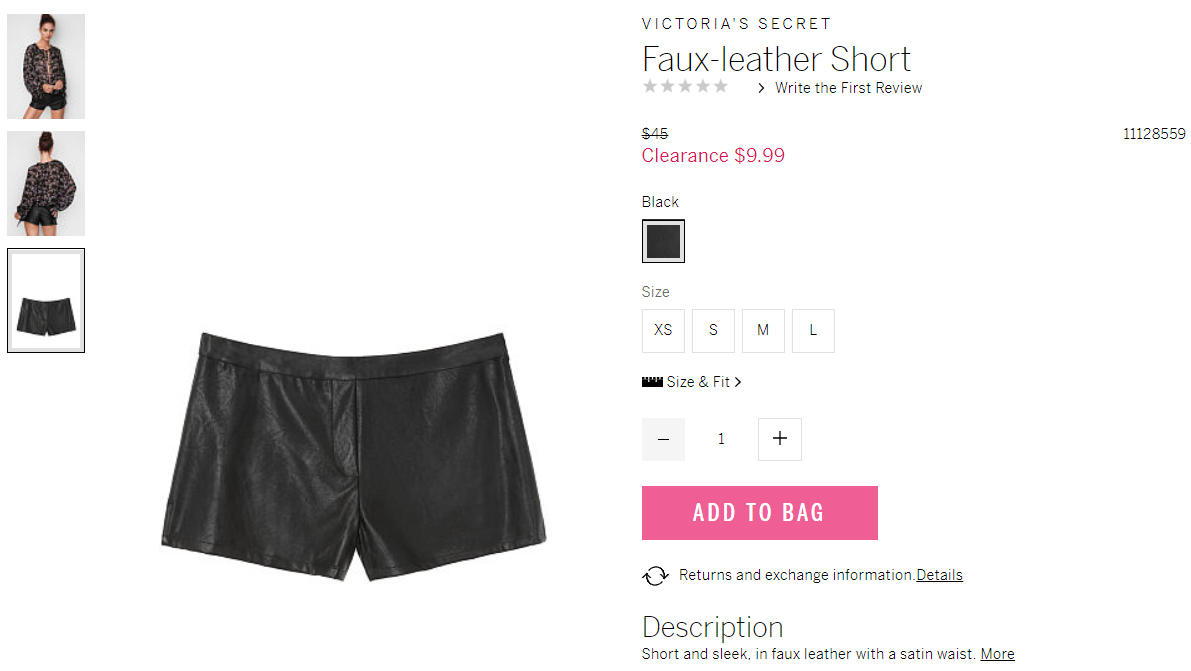Click the returns and exchange arrows icon
Screen dimensions: 1191x671
(656, 576)
